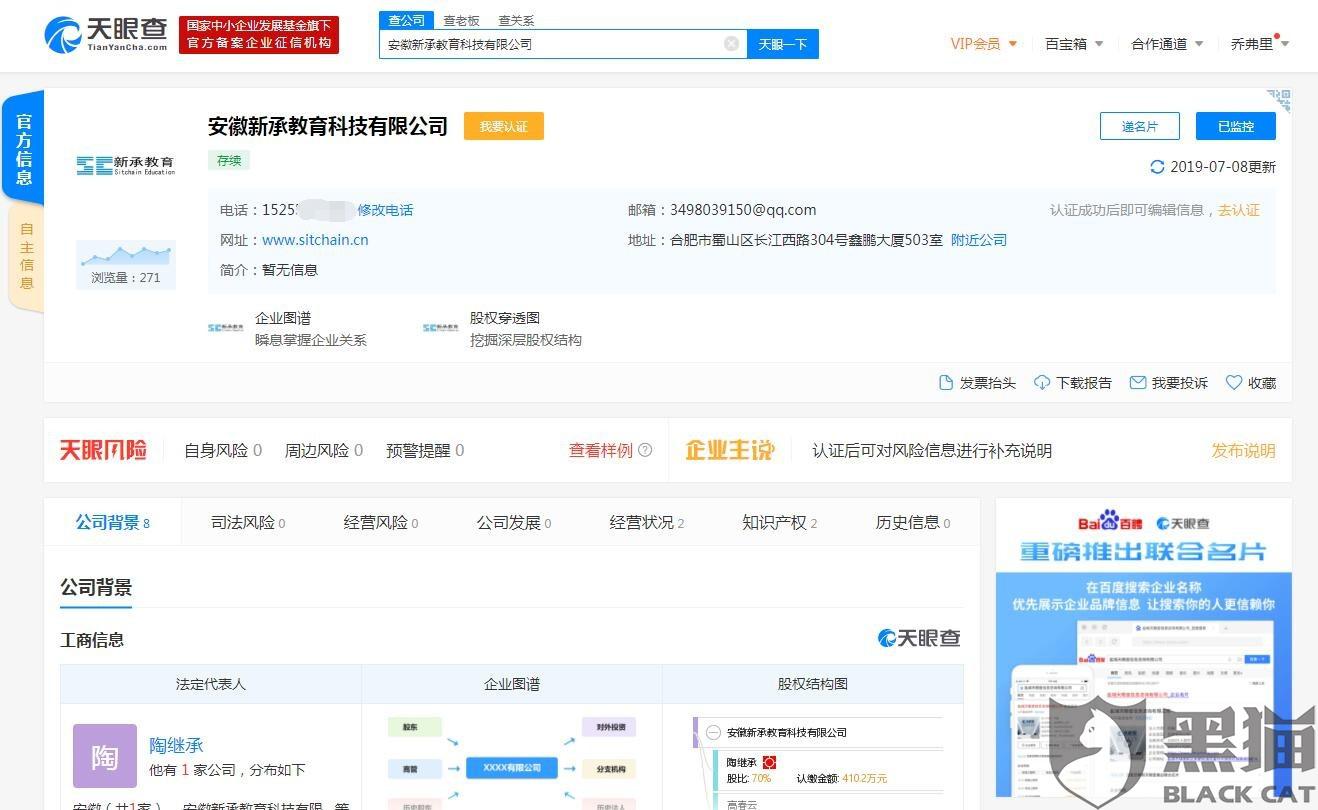This screenshot has width=1318, height=810.
Task: Click the 递名片 button
Action: tap(1140, 126)
